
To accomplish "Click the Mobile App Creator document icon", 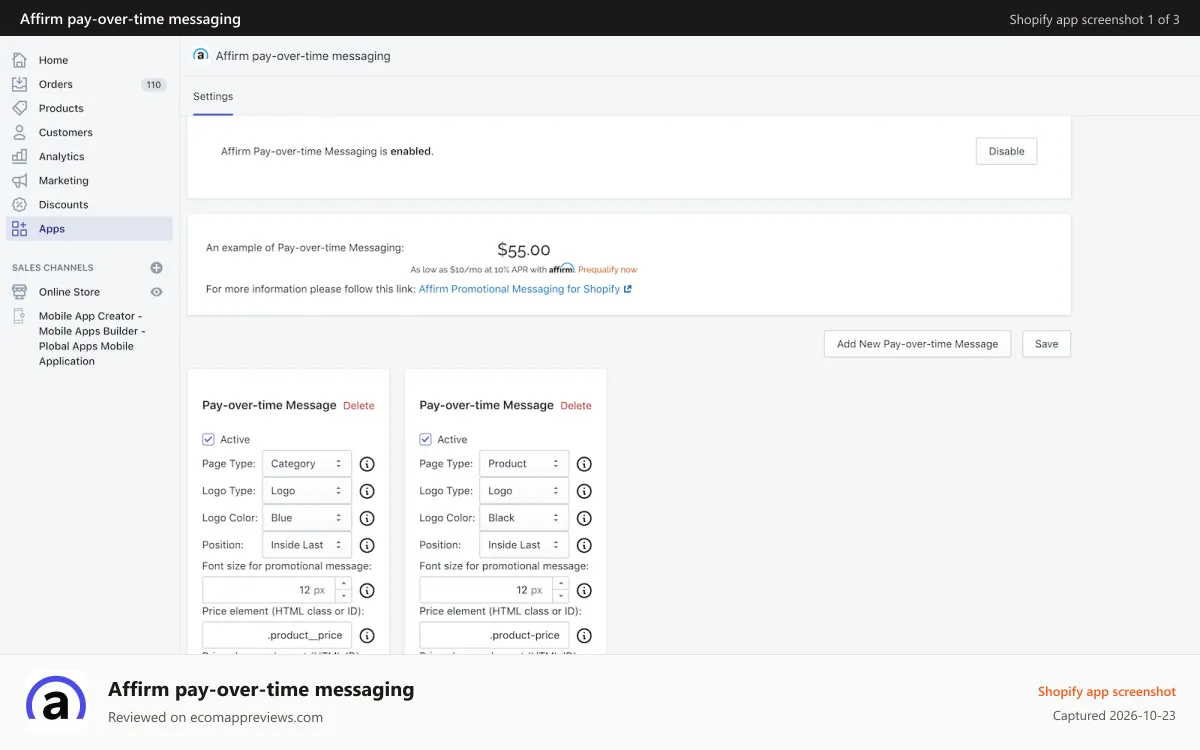I will [19, 316].
